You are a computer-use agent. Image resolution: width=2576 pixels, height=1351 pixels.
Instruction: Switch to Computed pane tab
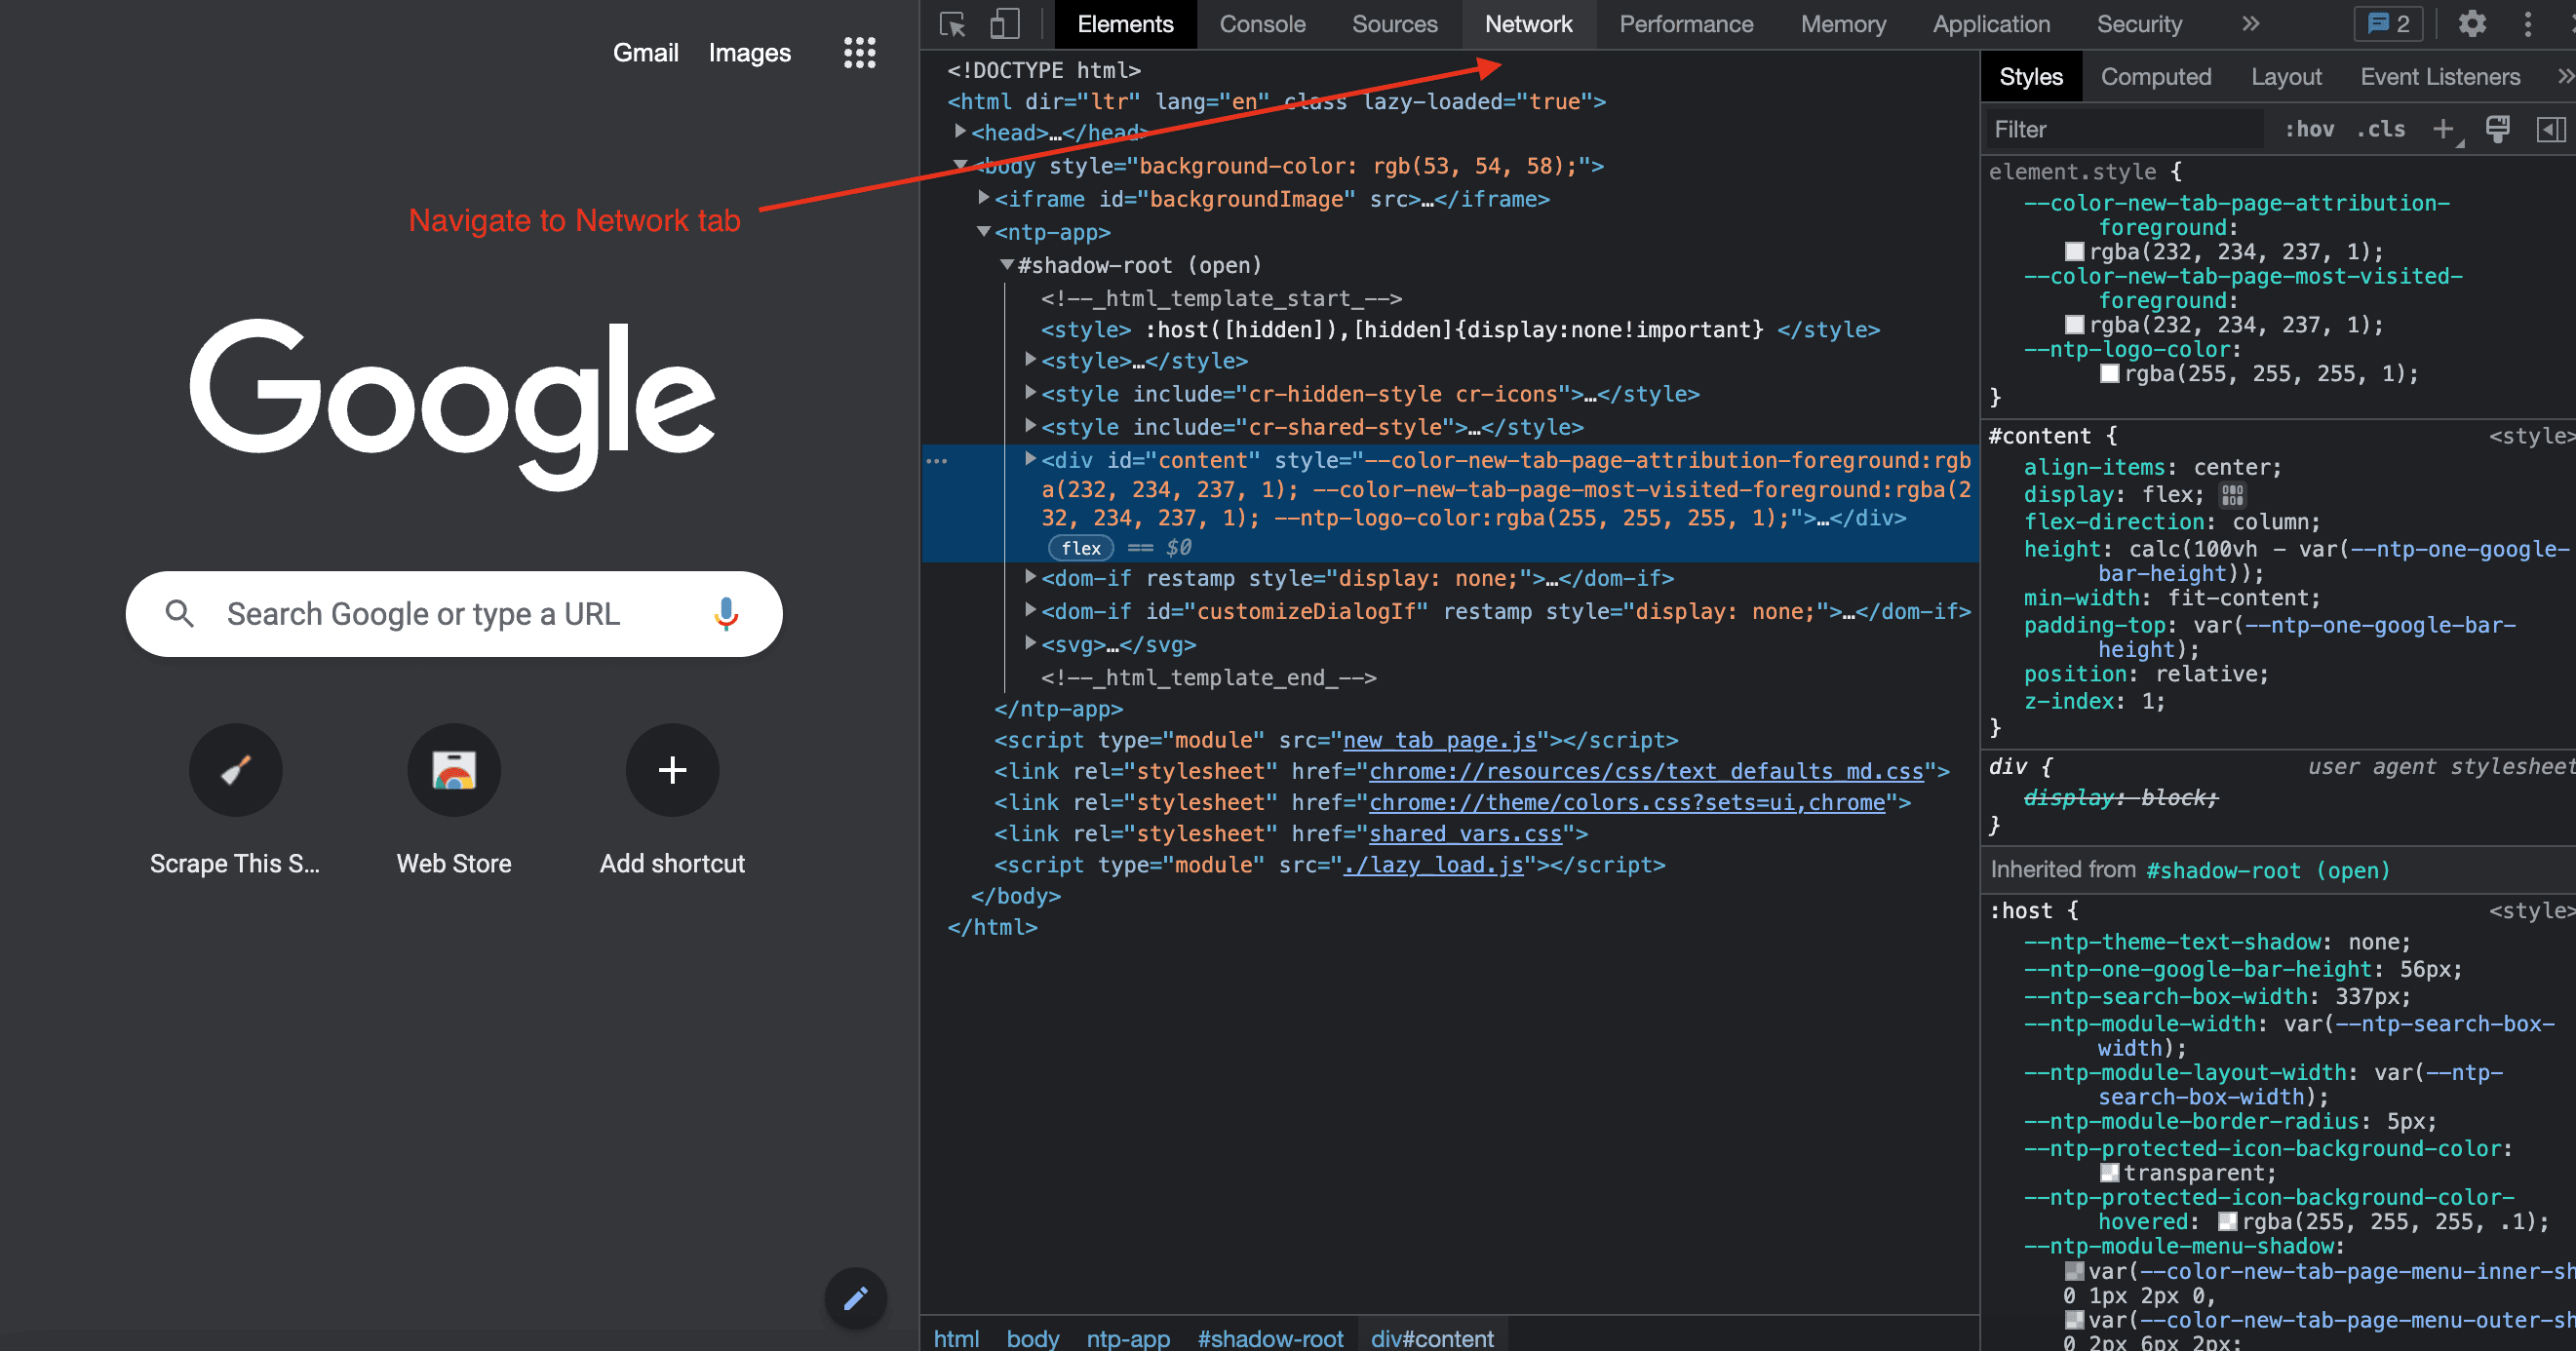click(x=2155, y=77)
